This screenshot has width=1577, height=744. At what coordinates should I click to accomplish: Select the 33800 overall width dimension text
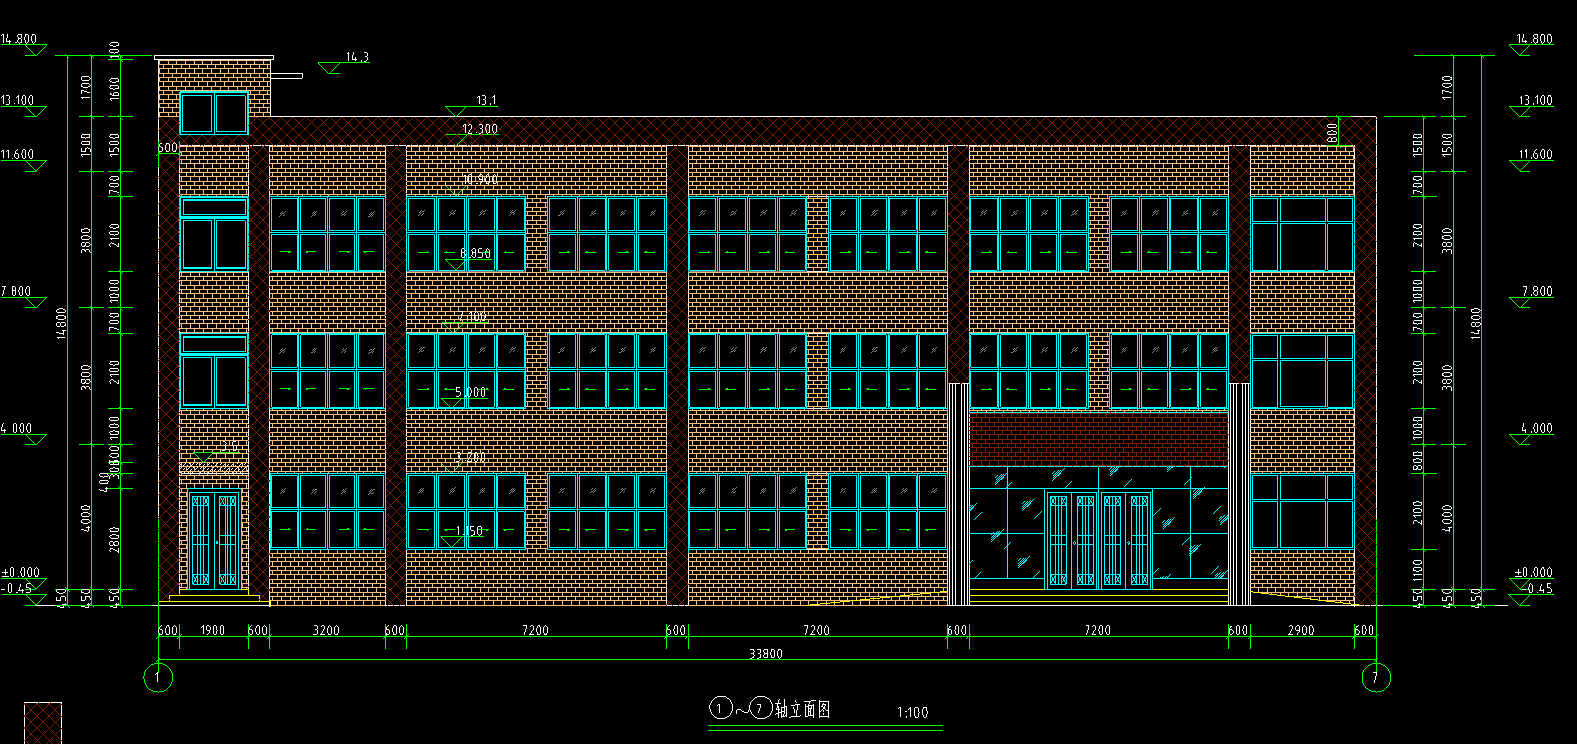point(766,654)
